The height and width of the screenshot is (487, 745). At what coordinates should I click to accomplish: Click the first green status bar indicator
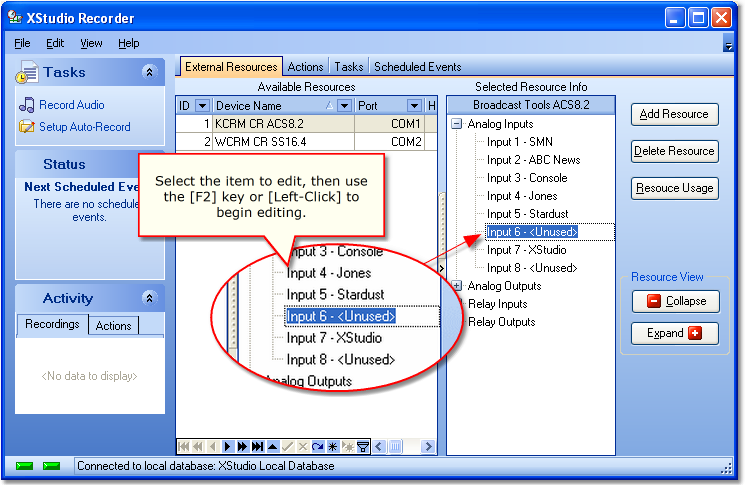point(24,466)
